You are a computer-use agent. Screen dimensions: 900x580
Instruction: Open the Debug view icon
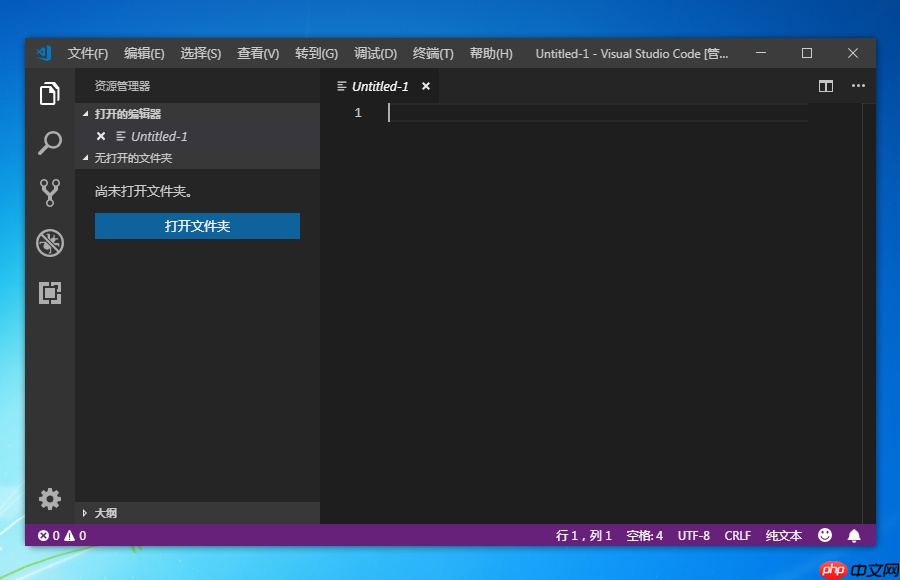pyautogui.click(x=50, y=243)
